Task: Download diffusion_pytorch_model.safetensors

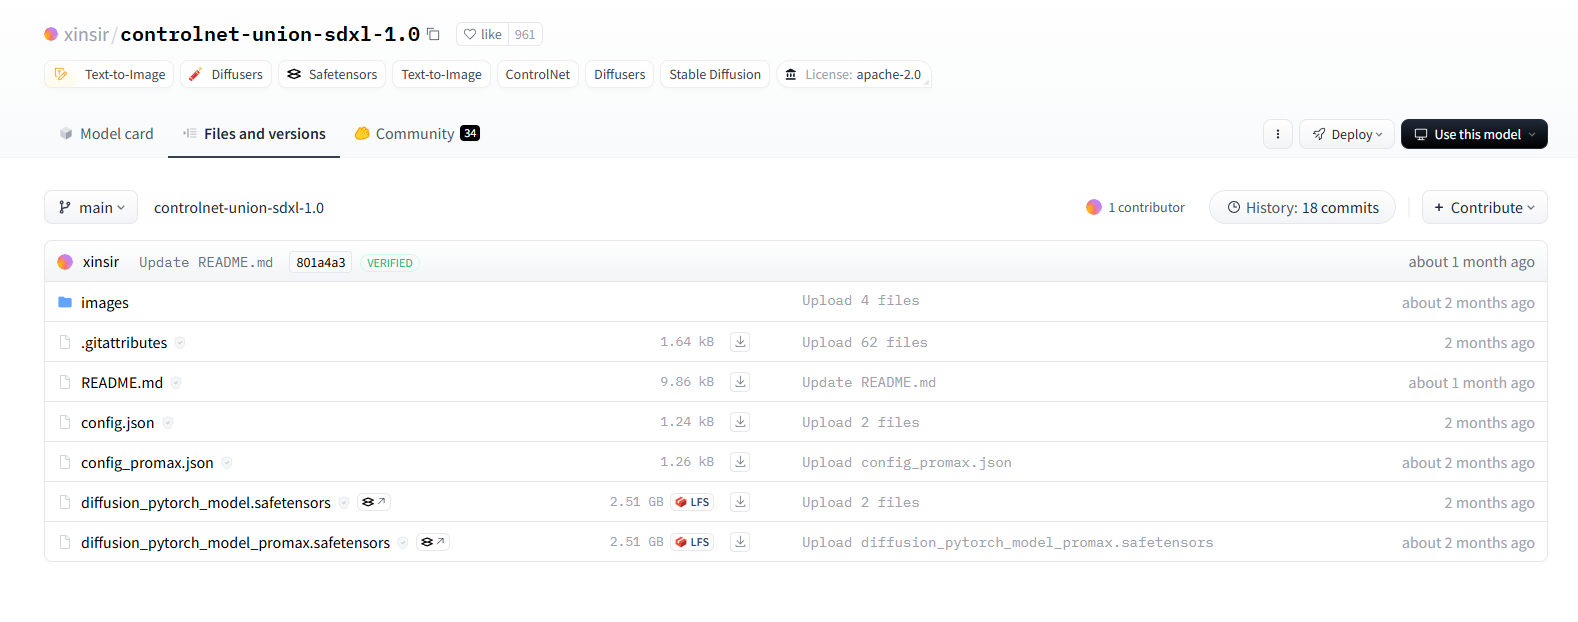Action: [x=740, y=502]
